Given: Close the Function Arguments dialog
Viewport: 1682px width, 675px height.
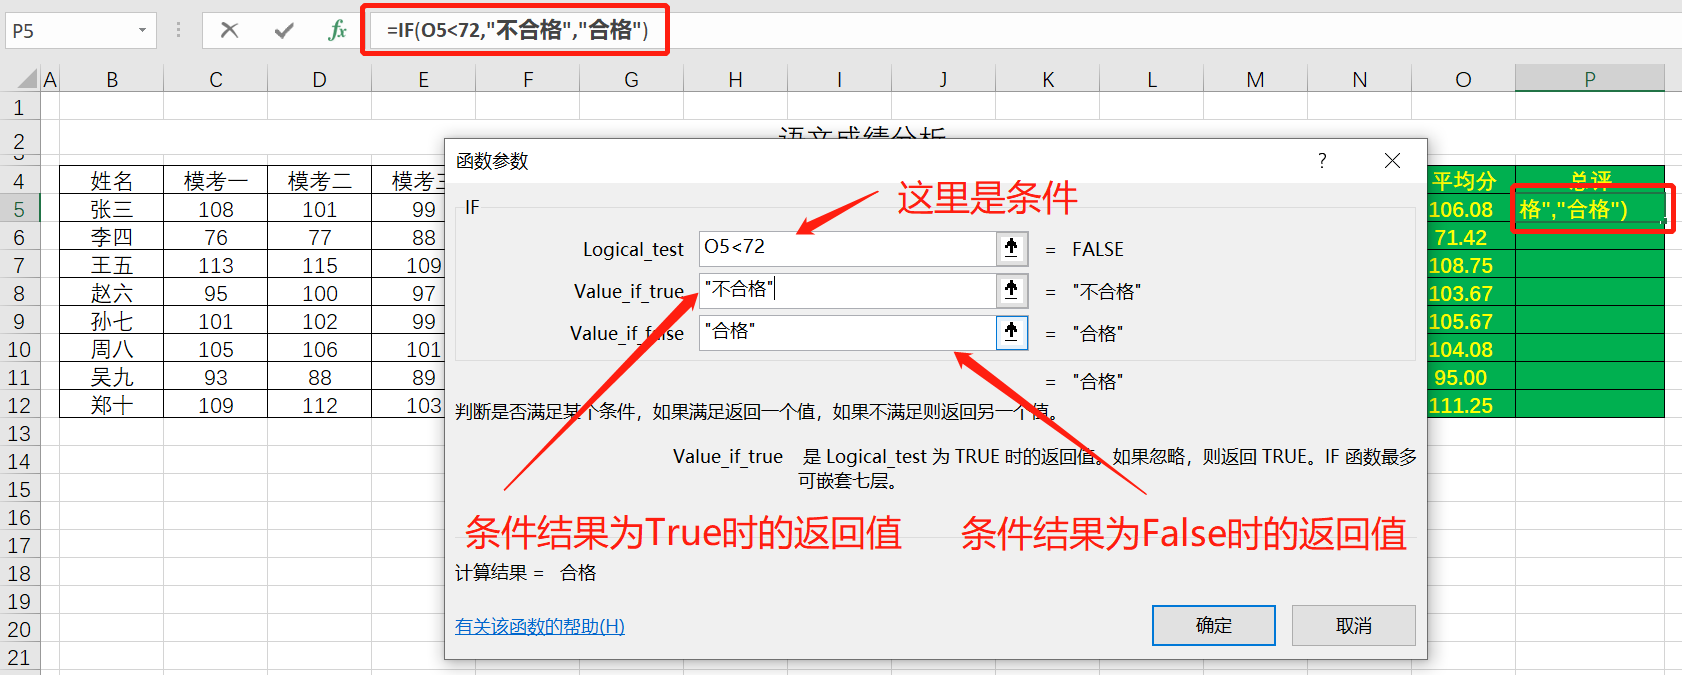Looking at the screenshot, I should pos(1392,160).
